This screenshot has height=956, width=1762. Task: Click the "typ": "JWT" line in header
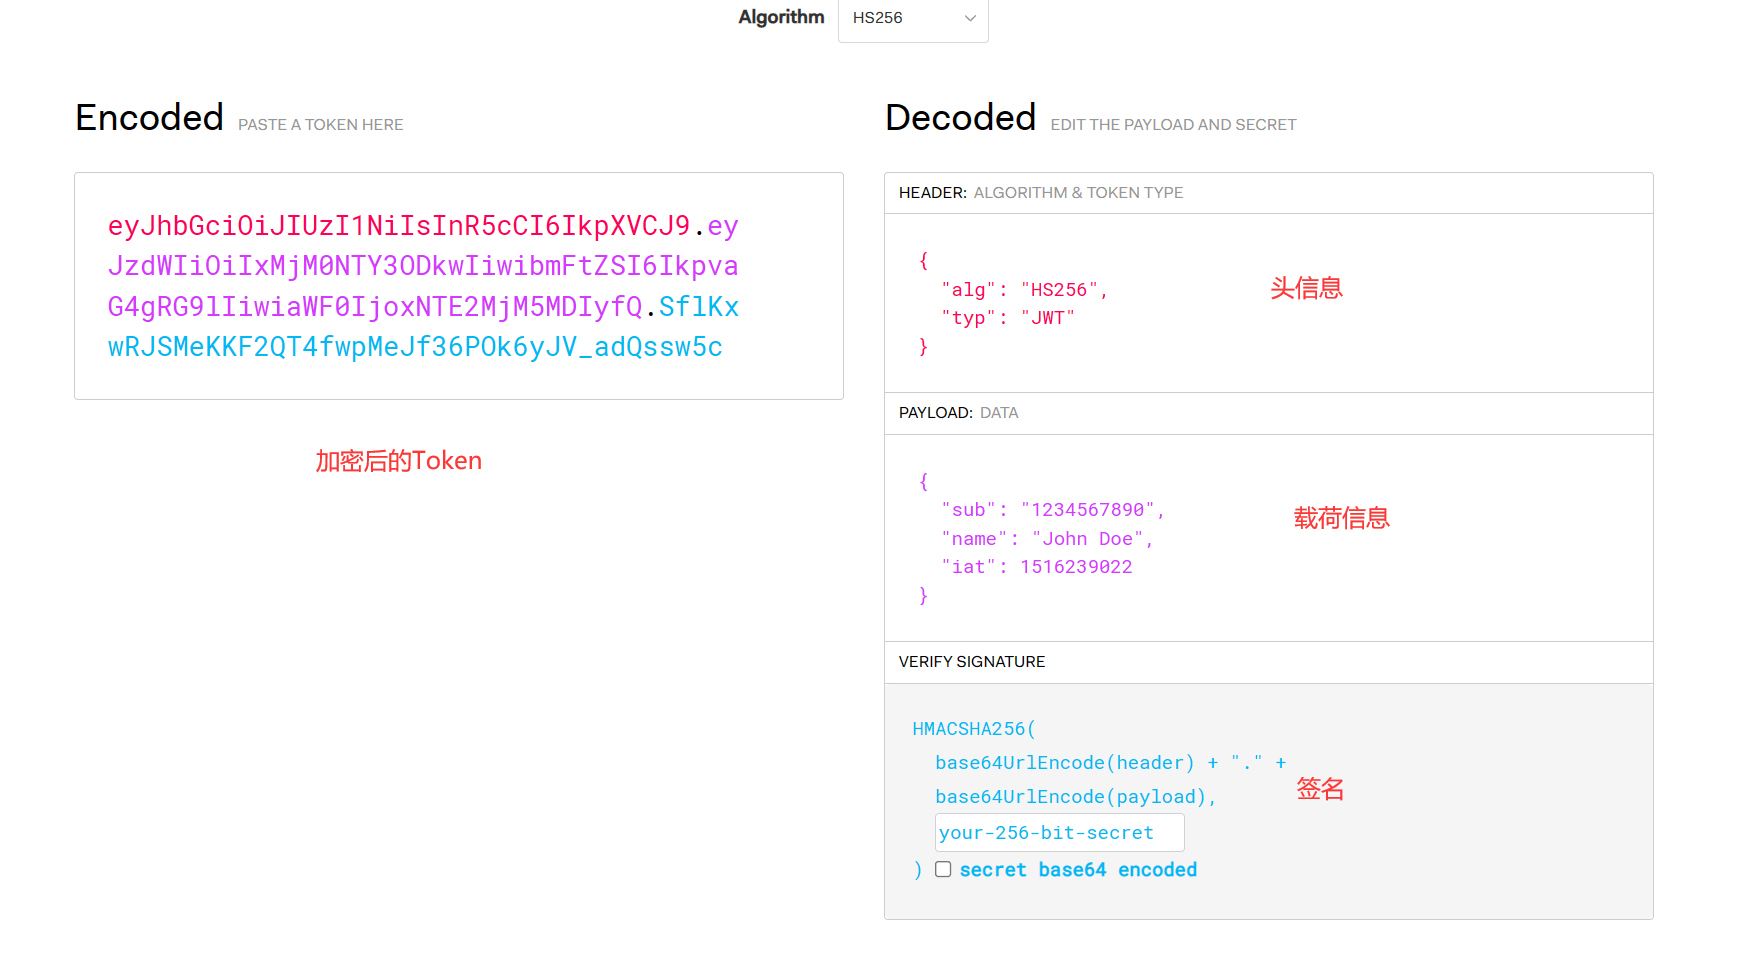point(1007,318)
